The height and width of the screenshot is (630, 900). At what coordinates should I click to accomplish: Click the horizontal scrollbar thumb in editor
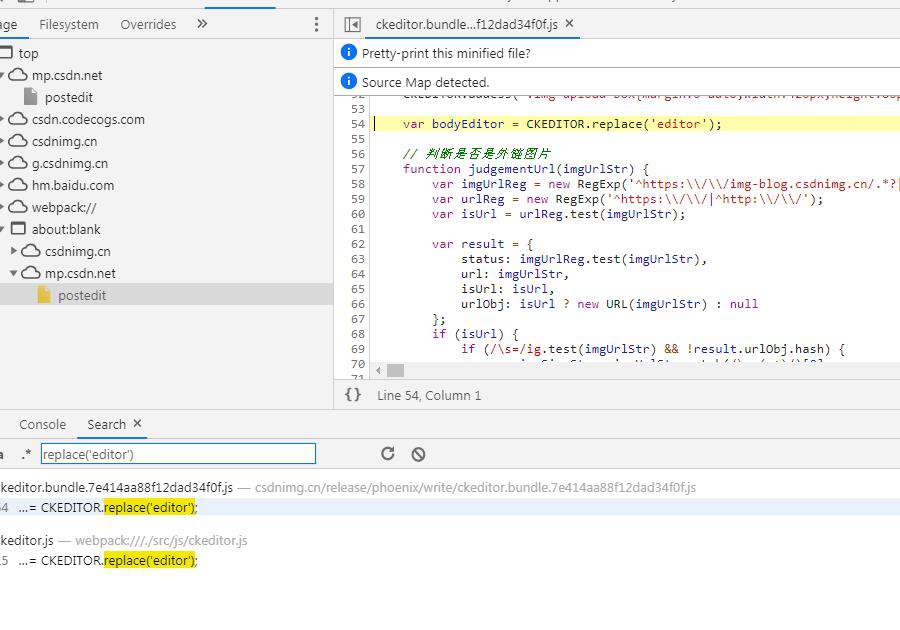pos(395,370)
